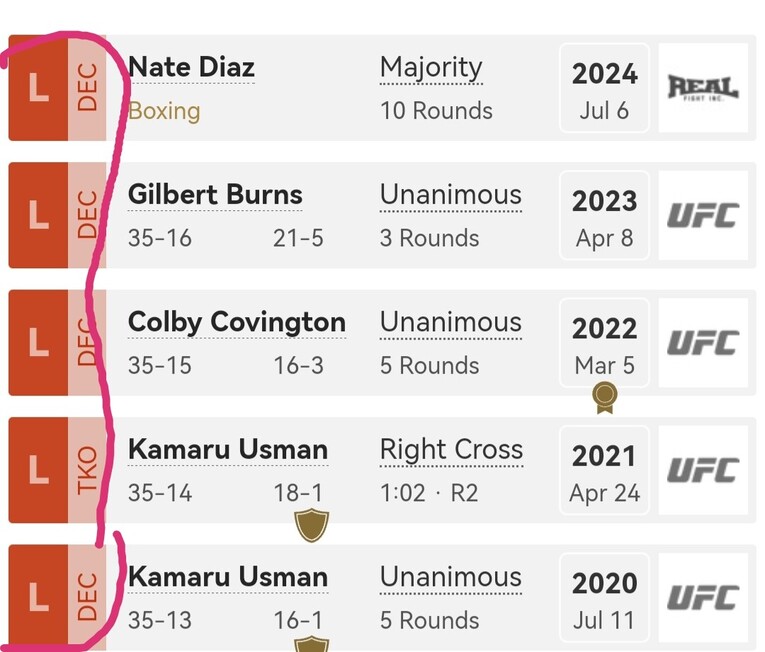Click the Boxing label under Nate Diaz
765x652 pixels.
pyautogui.click(x=164, y=111)
